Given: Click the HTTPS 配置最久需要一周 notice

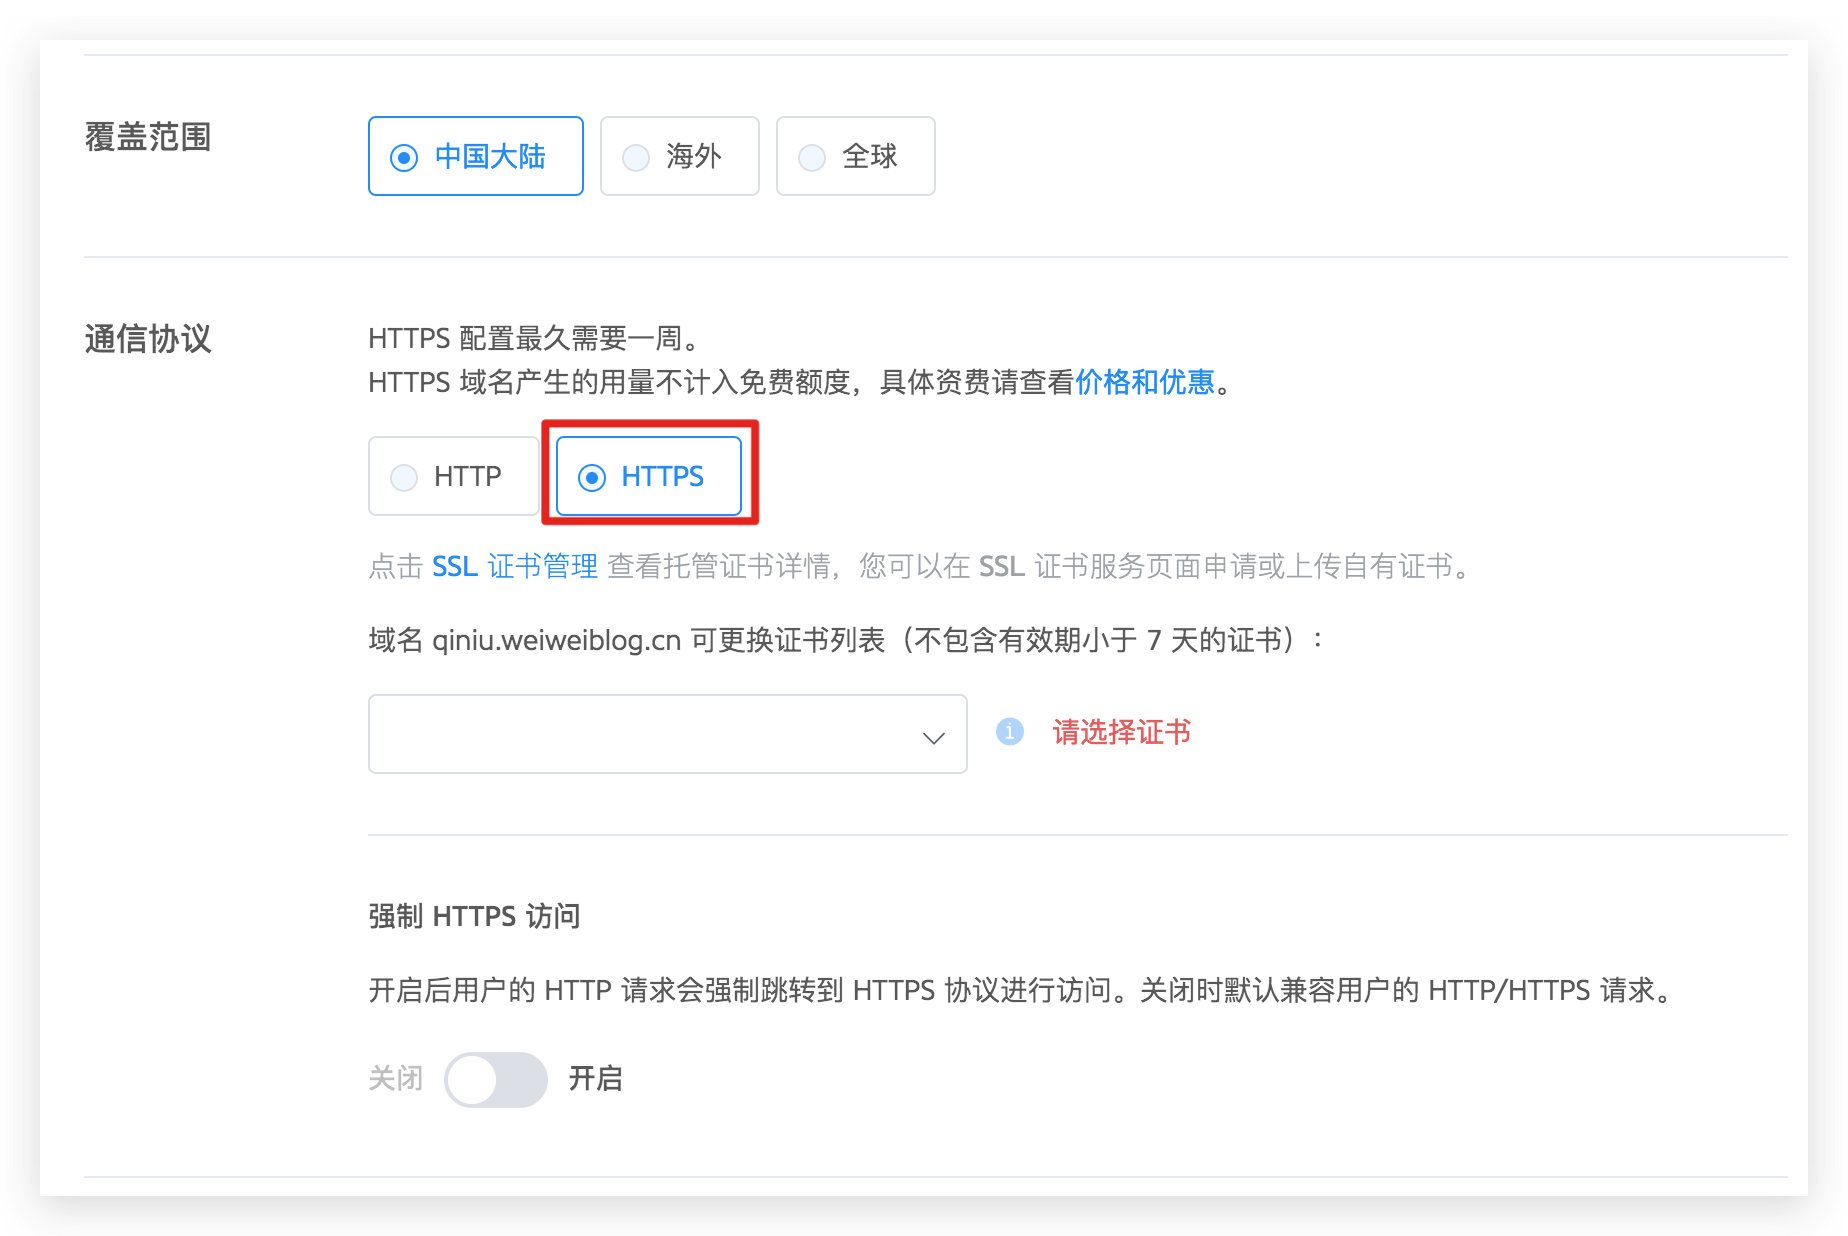Looking at the screenshot, I should [533, 339].
